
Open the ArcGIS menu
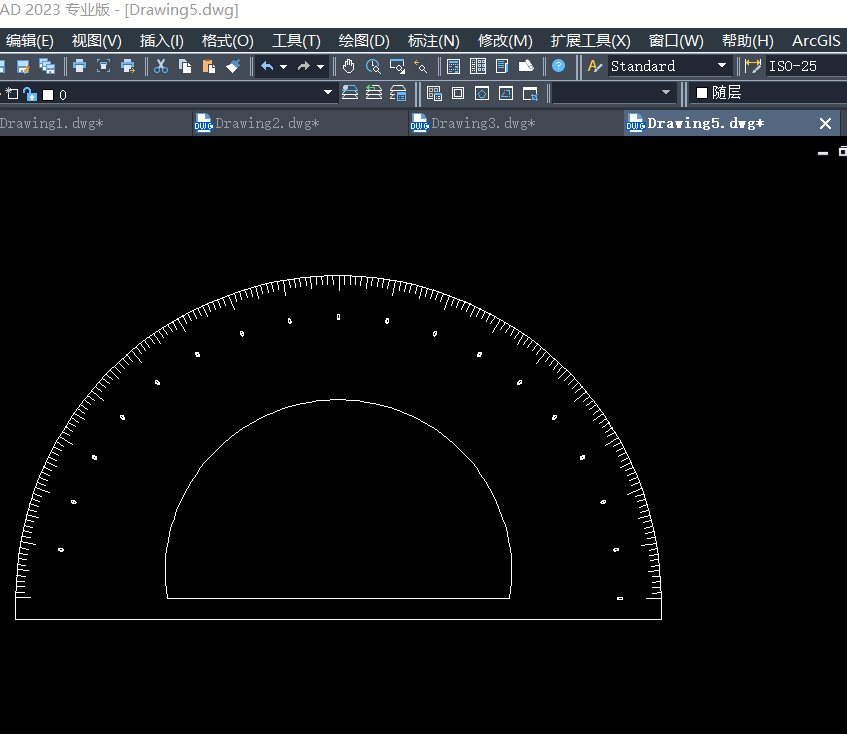(816, 41)
